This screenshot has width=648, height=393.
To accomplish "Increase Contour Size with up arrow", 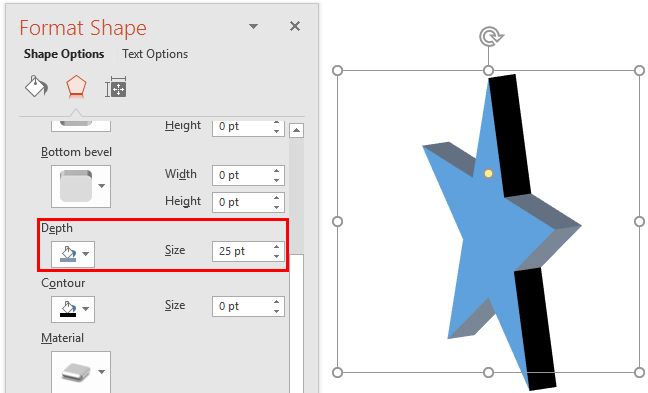I will pyautogui.click(x=277, y=302).
